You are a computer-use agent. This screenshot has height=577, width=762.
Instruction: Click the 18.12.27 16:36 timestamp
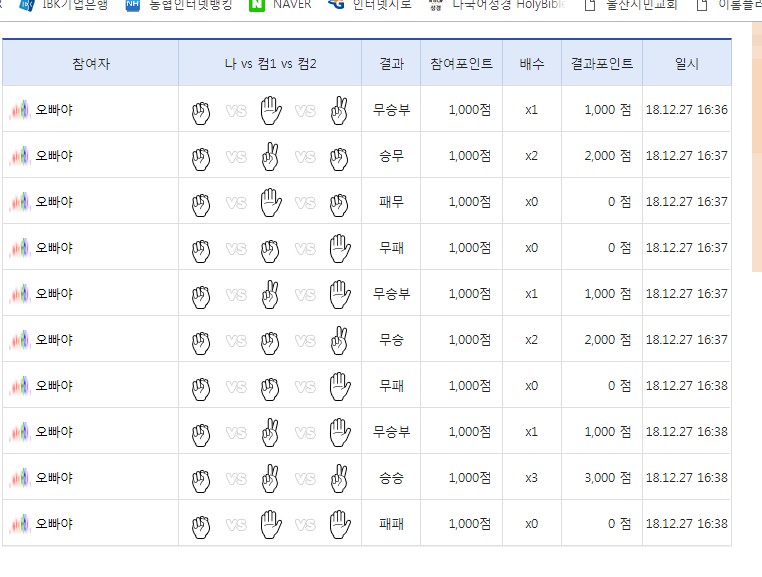[687, 110]
